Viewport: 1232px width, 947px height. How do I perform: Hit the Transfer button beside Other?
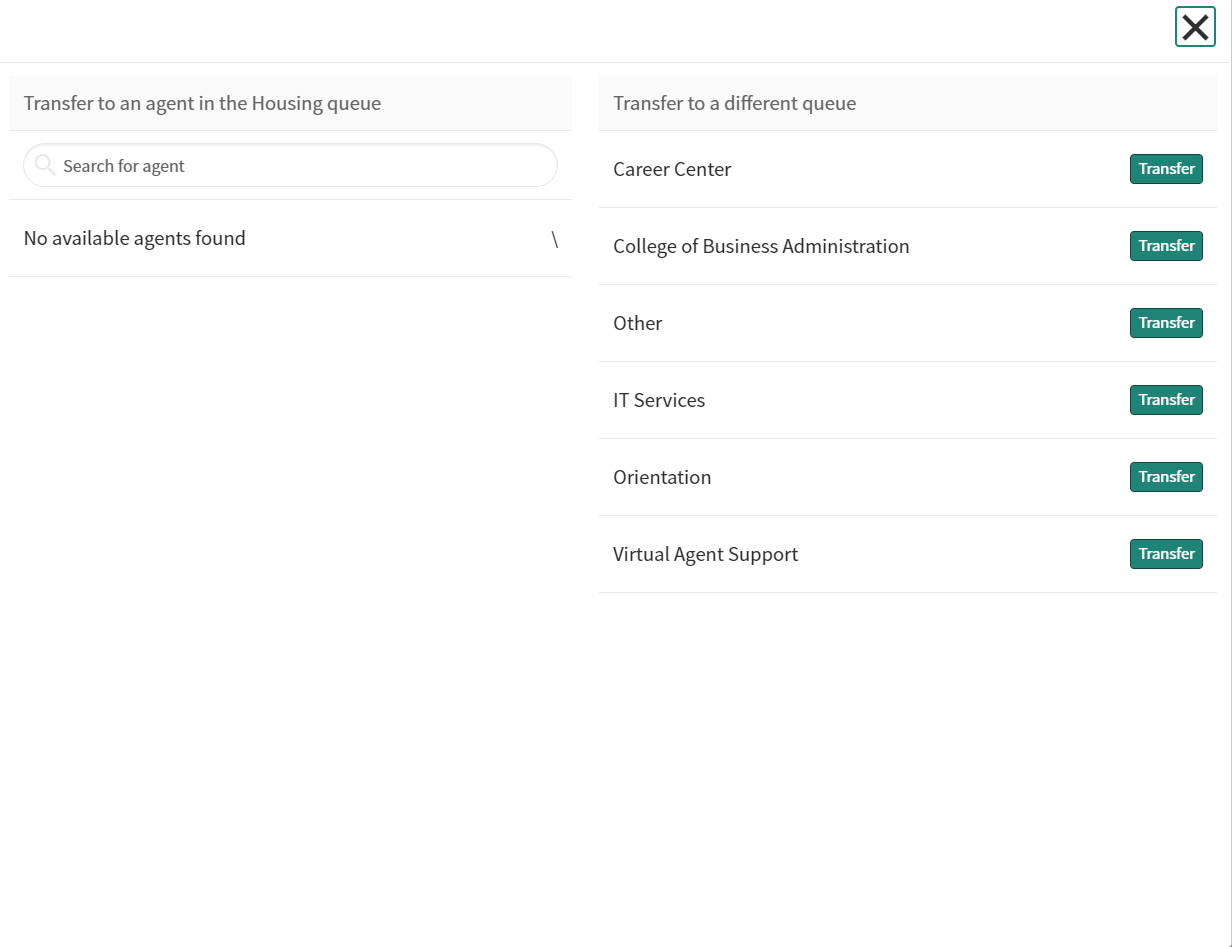pos(1166,323)
